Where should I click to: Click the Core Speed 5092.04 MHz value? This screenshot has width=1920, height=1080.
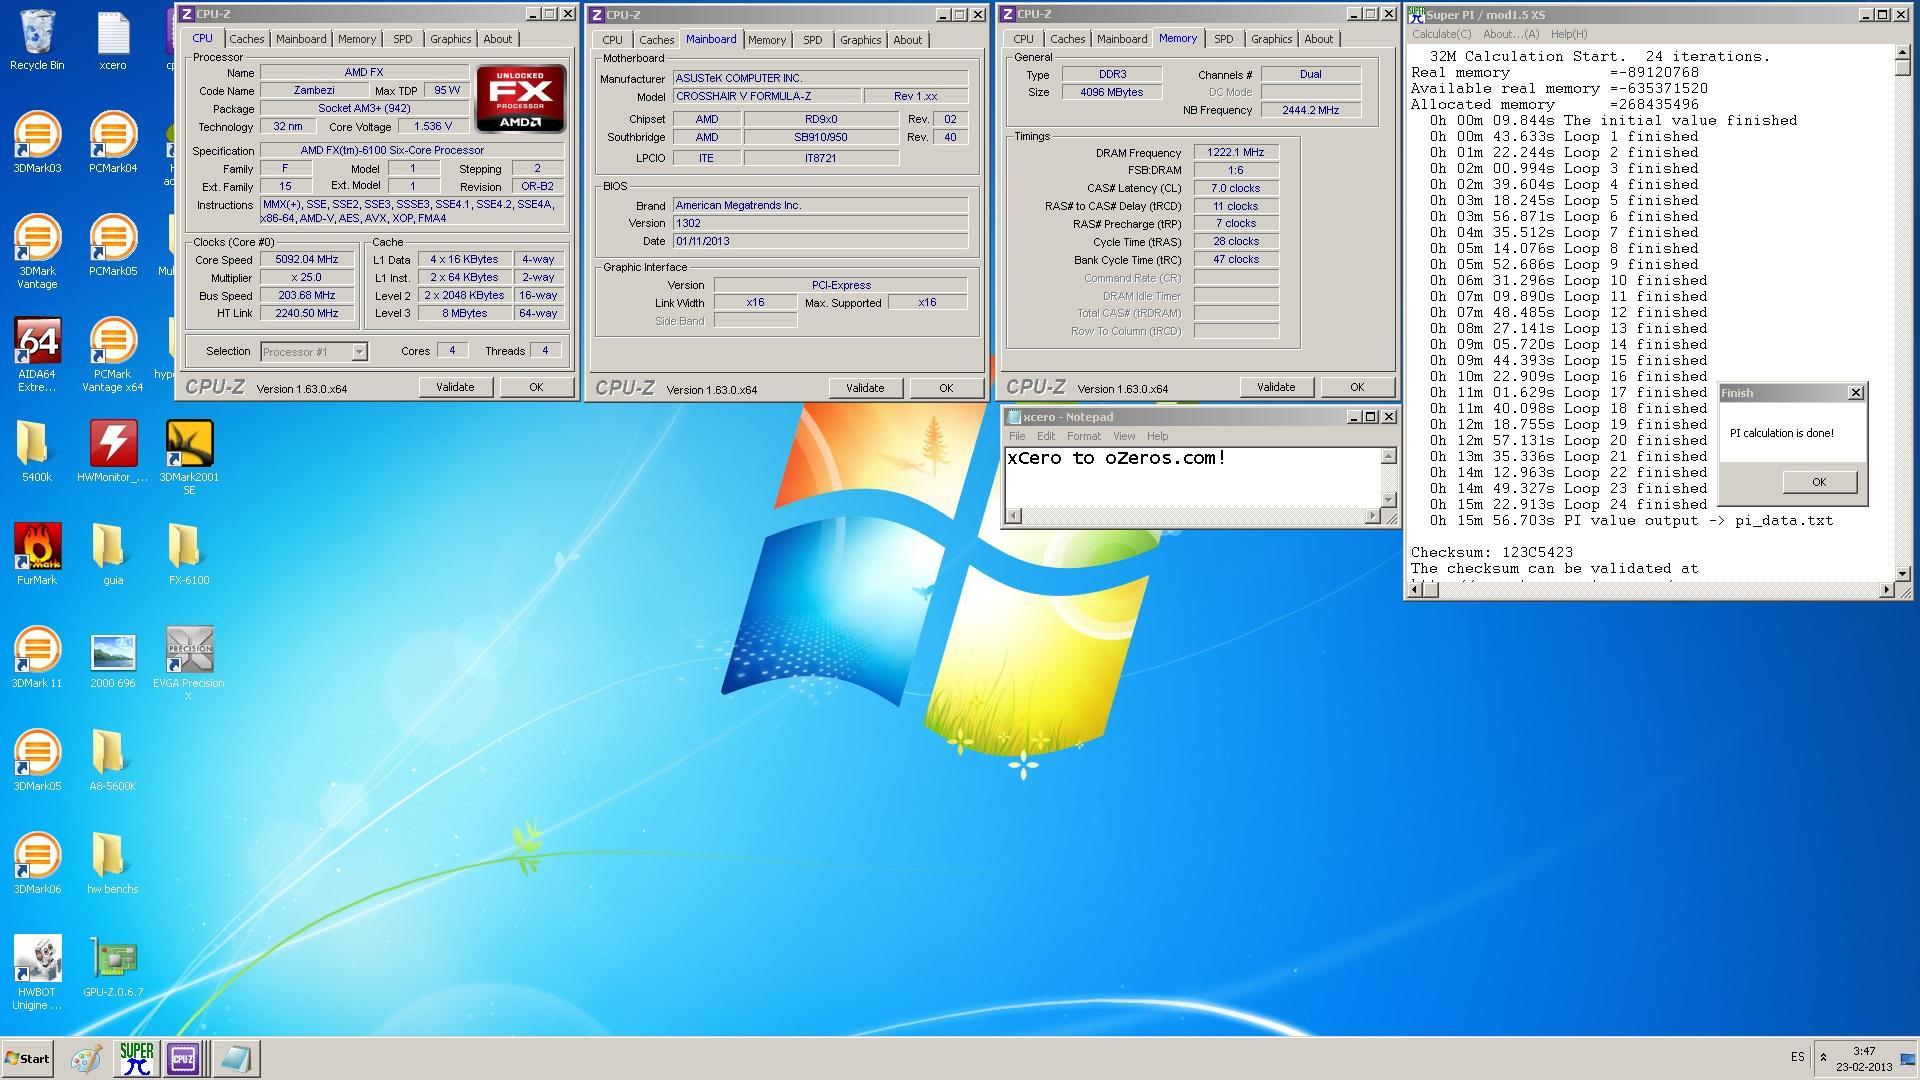[307, 259]
